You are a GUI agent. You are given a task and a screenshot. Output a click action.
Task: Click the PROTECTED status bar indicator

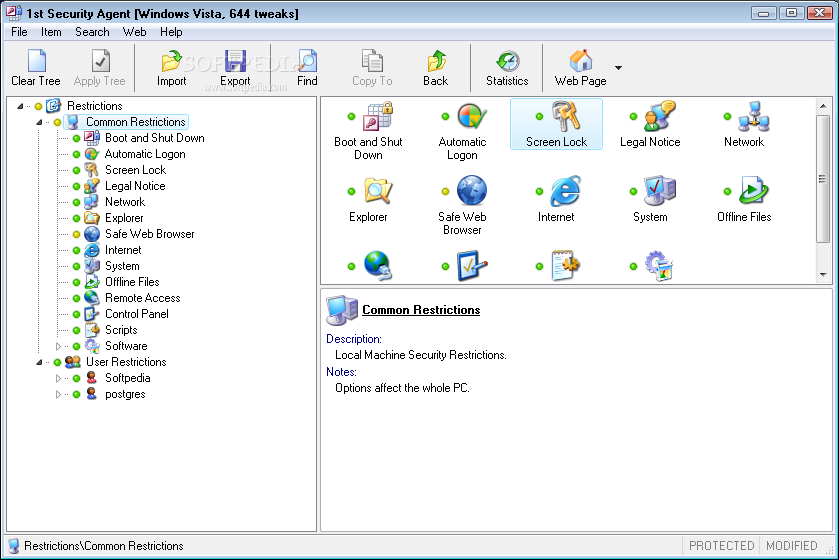pyautogui.click(x=721, y=546)
